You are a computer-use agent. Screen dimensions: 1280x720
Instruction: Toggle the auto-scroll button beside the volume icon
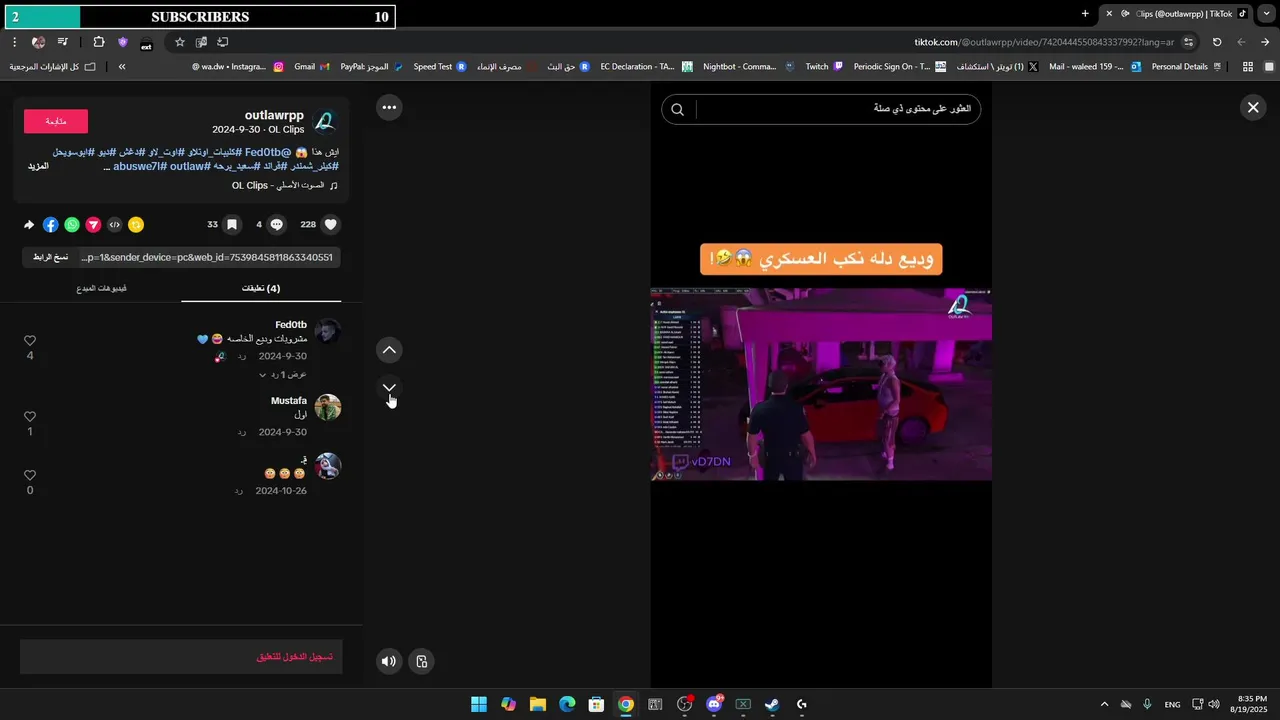click(422, 661)
